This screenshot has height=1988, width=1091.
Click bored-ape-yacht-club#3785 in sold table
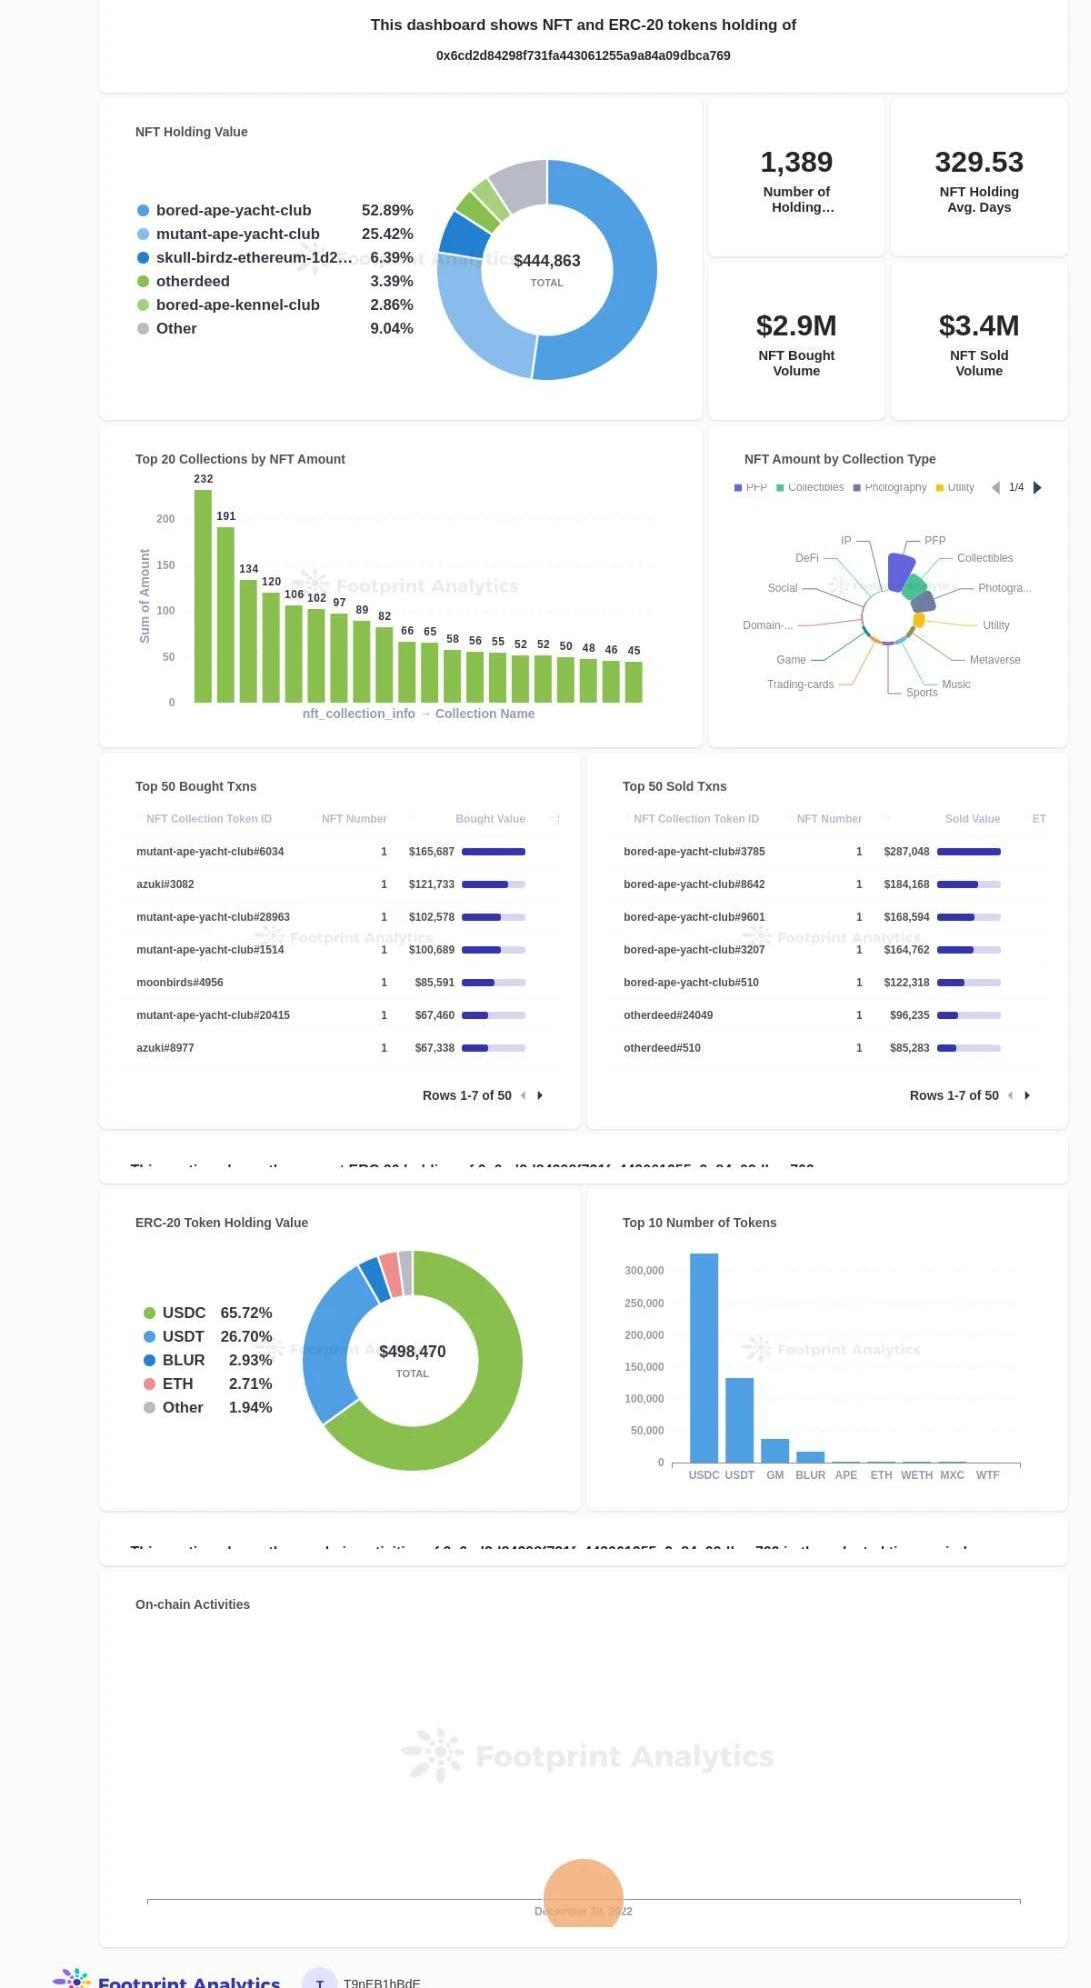694,852
